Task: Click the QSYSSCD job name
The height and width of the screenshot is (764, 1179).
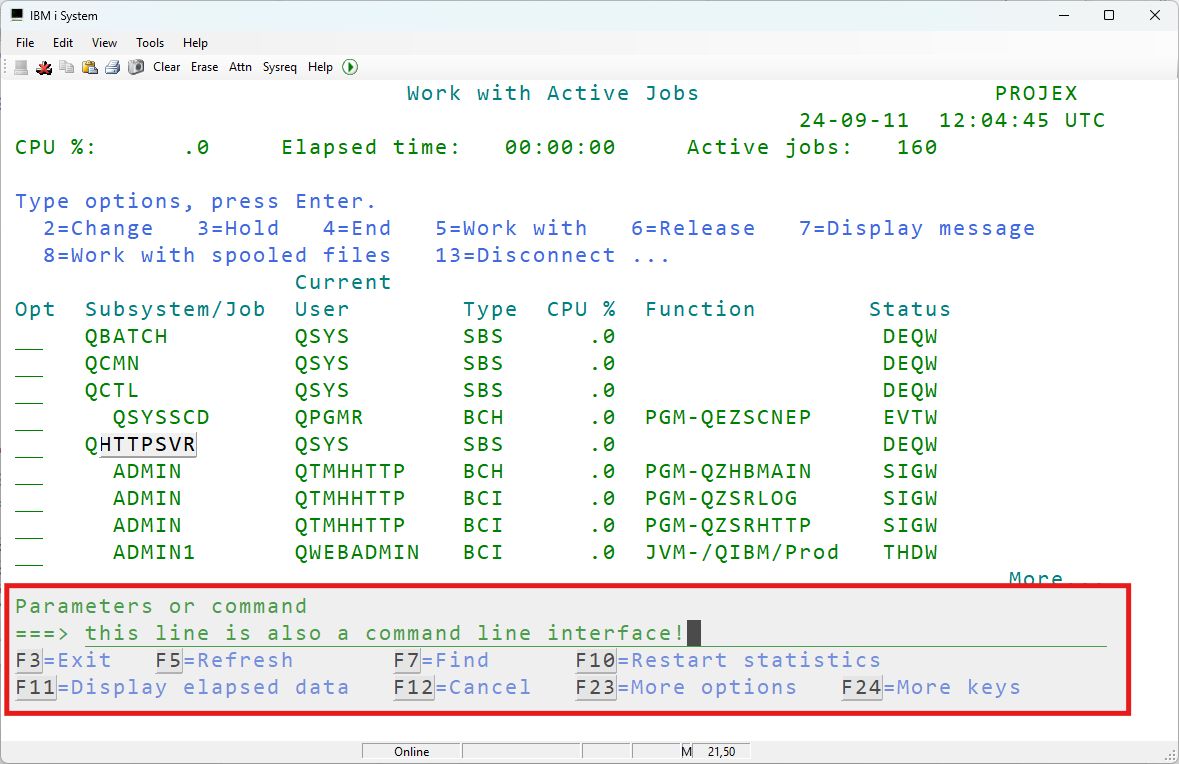Action: 161,417
